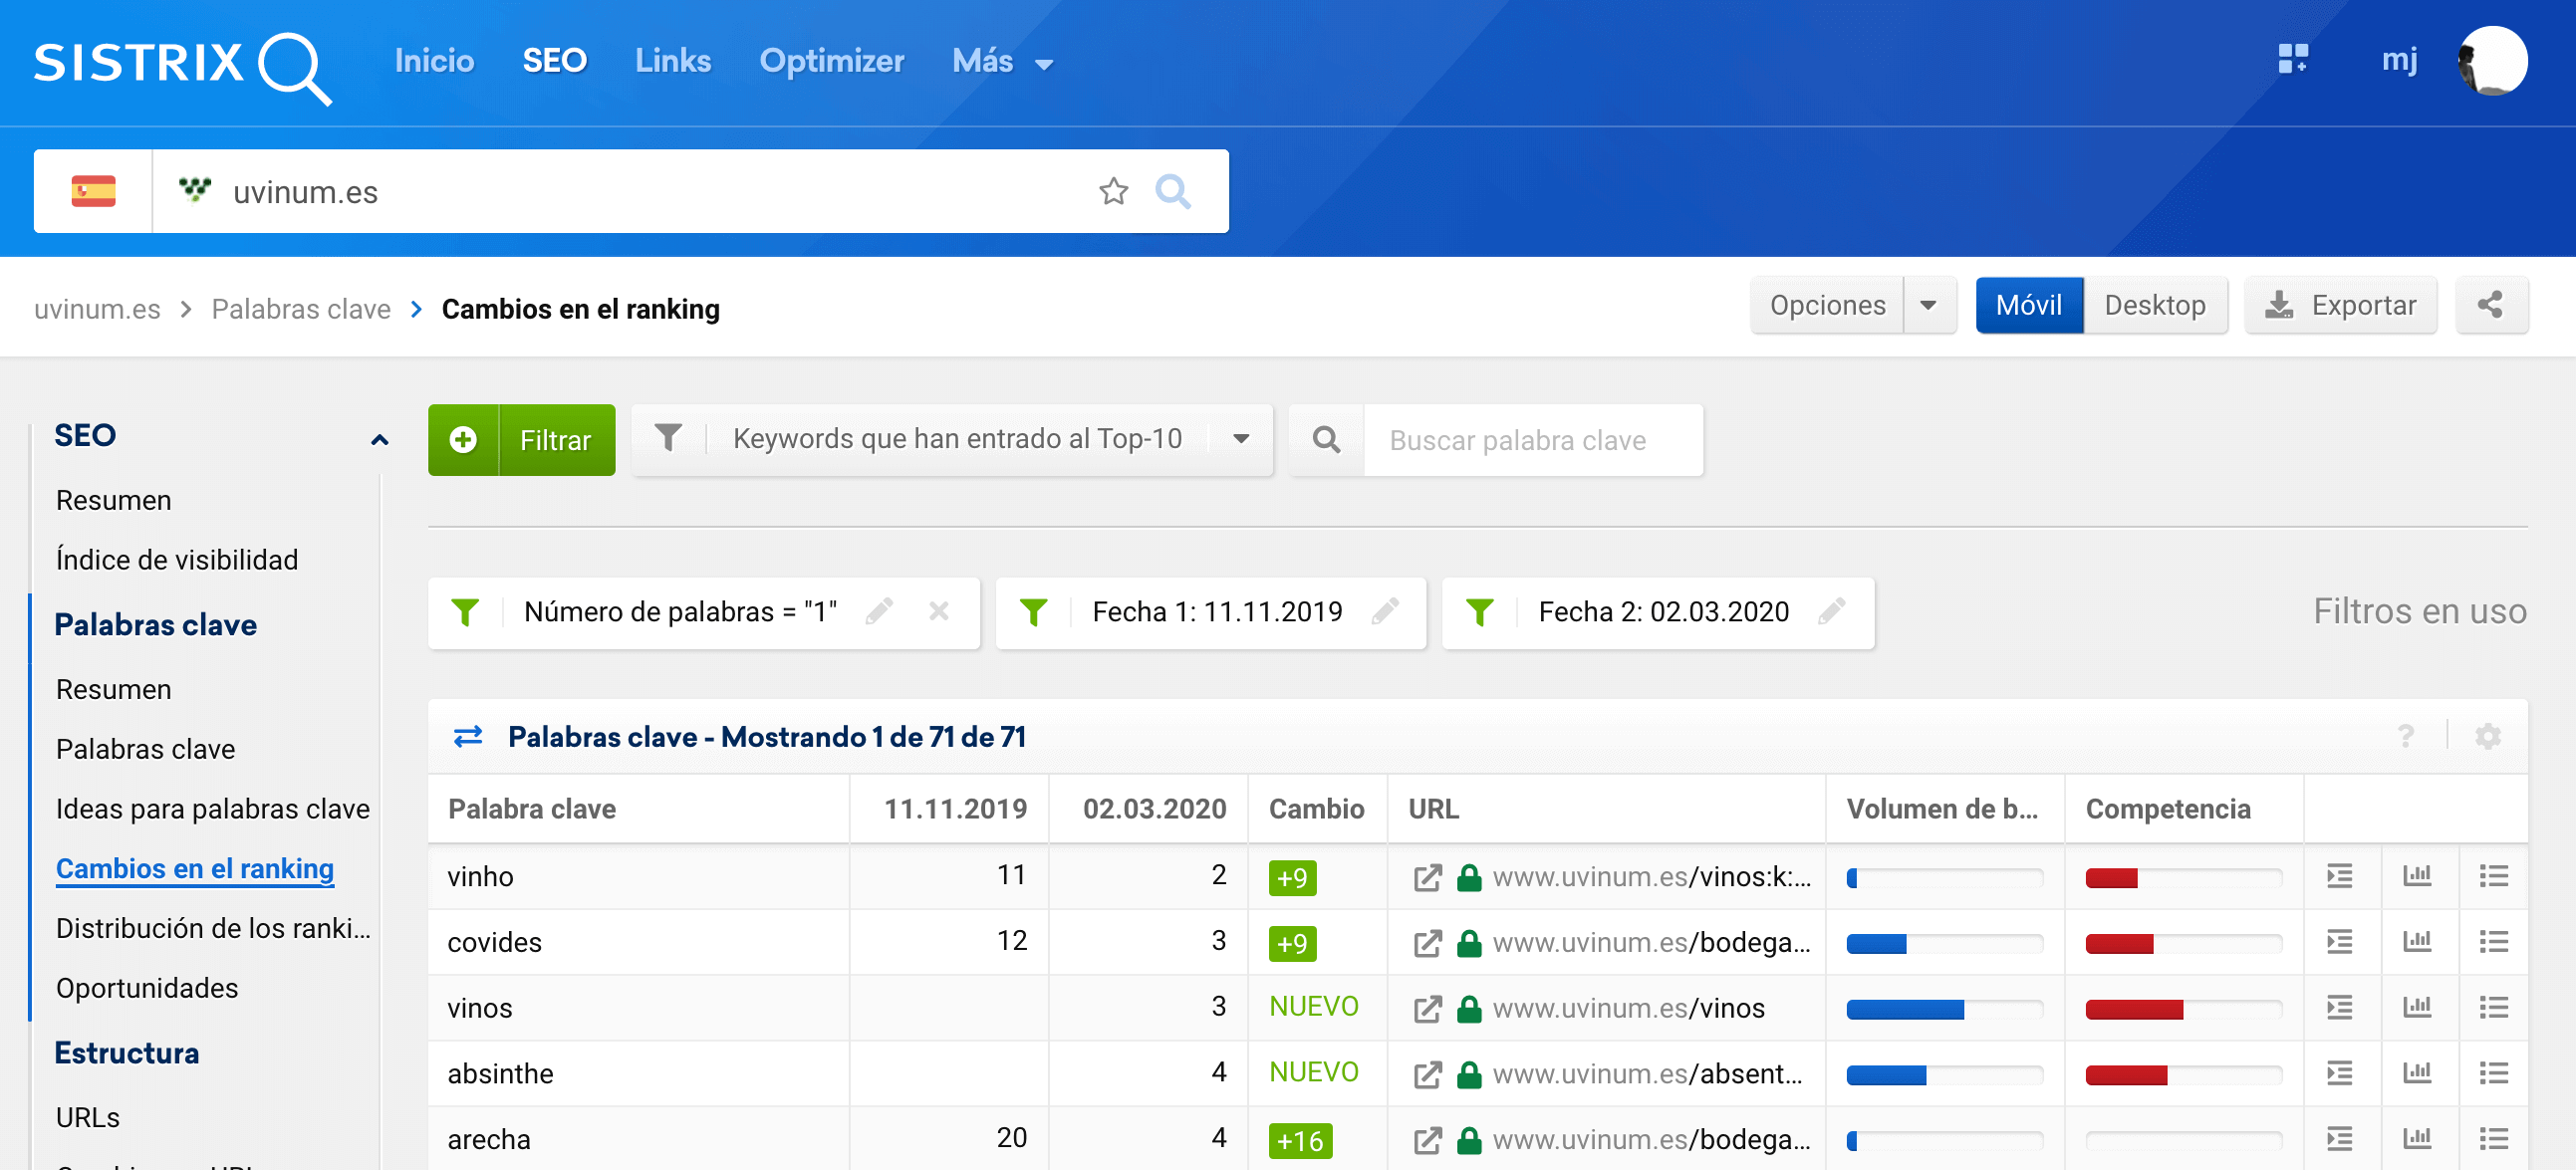Image resolution: width=2576 pixels, height=1170 pixels.
Task: Click the favorite star icon in search bar
Action: (1113, 190)
